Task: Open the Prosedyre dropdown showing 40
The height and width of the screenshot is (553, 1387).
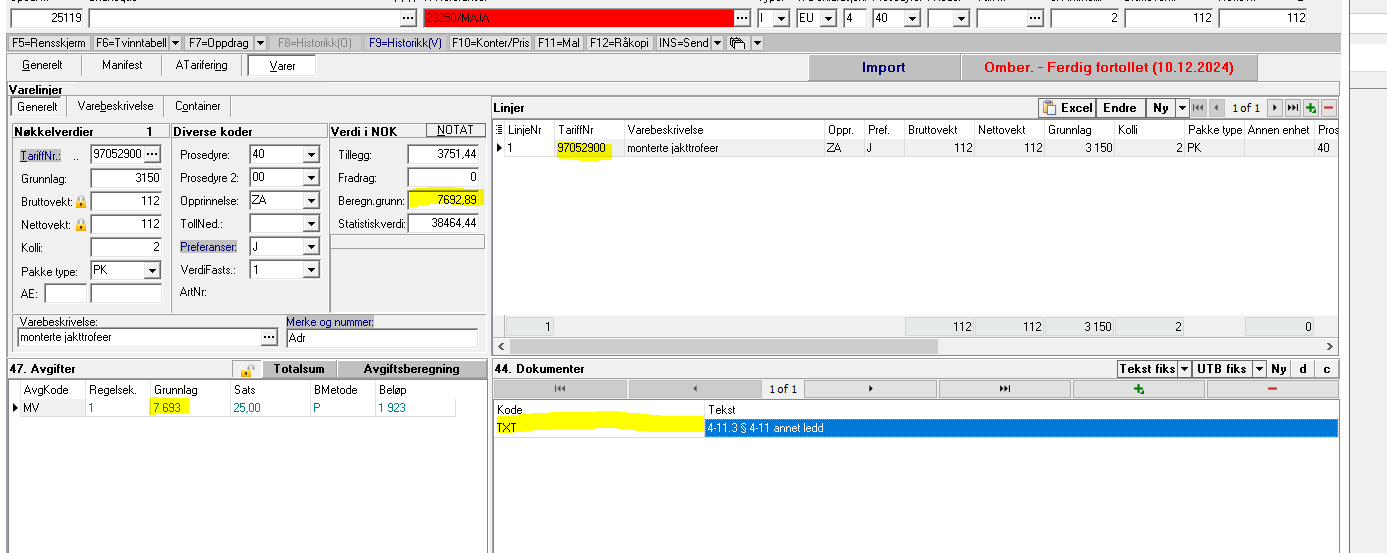Action: pyautogui.click(x=310, y=155)
